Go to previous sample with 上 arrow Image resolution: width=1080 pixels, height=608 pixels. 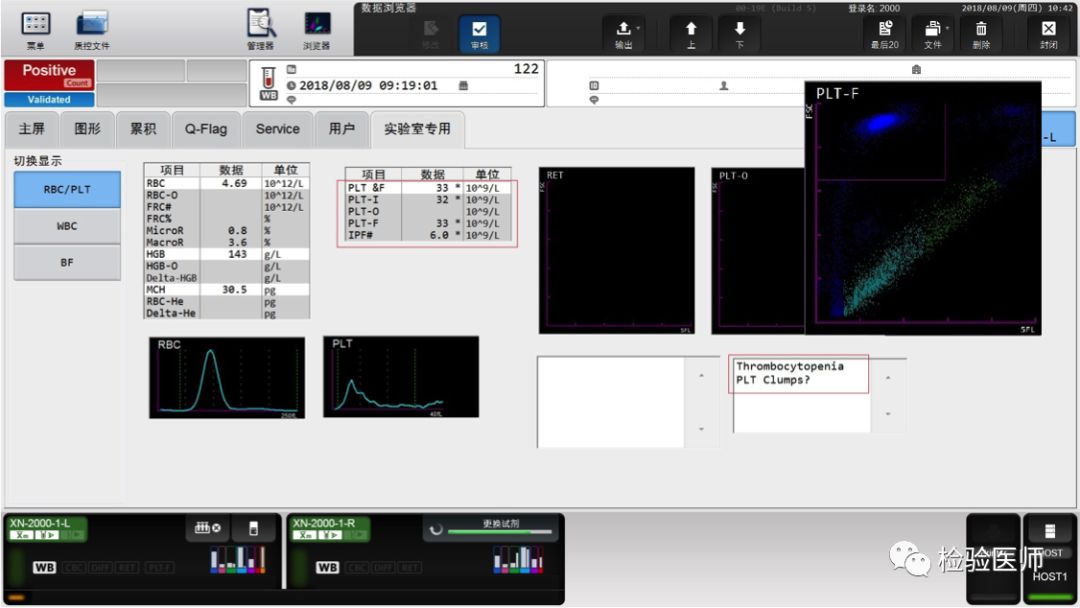(x=690, y=33)
